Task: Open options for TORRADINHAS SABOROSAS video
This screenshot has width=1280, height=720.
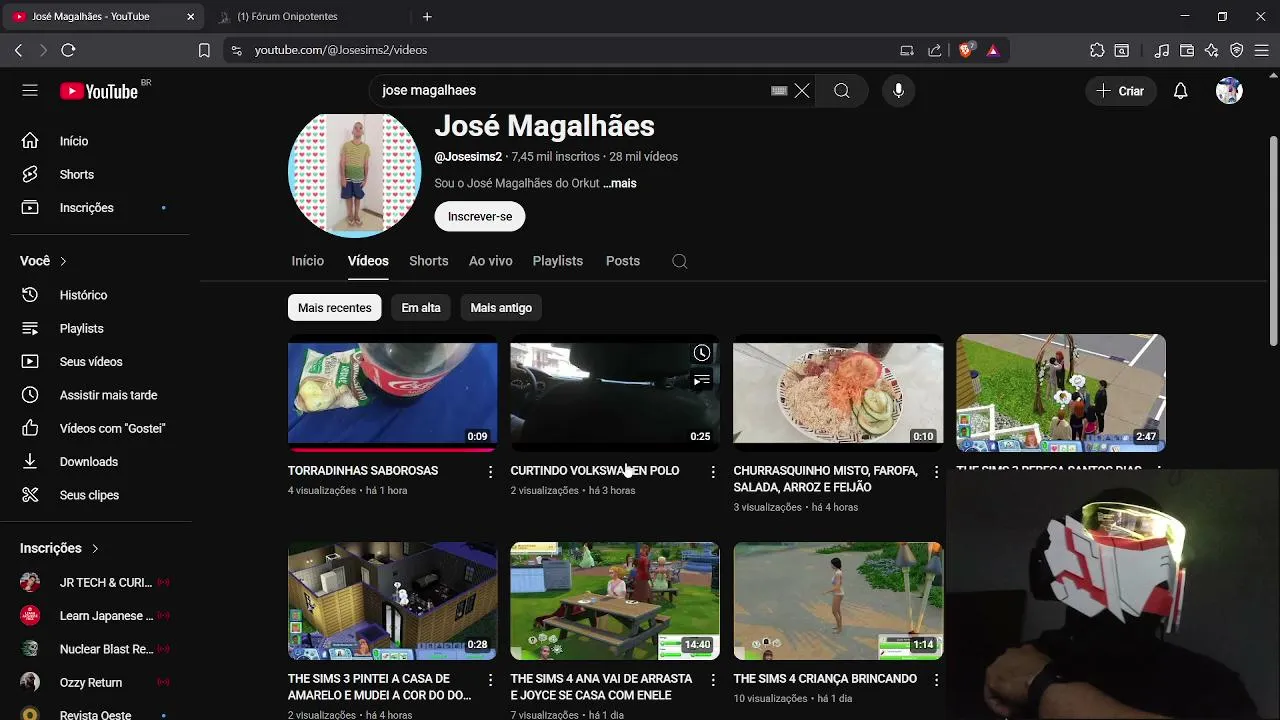Action: tap(490, 472)
